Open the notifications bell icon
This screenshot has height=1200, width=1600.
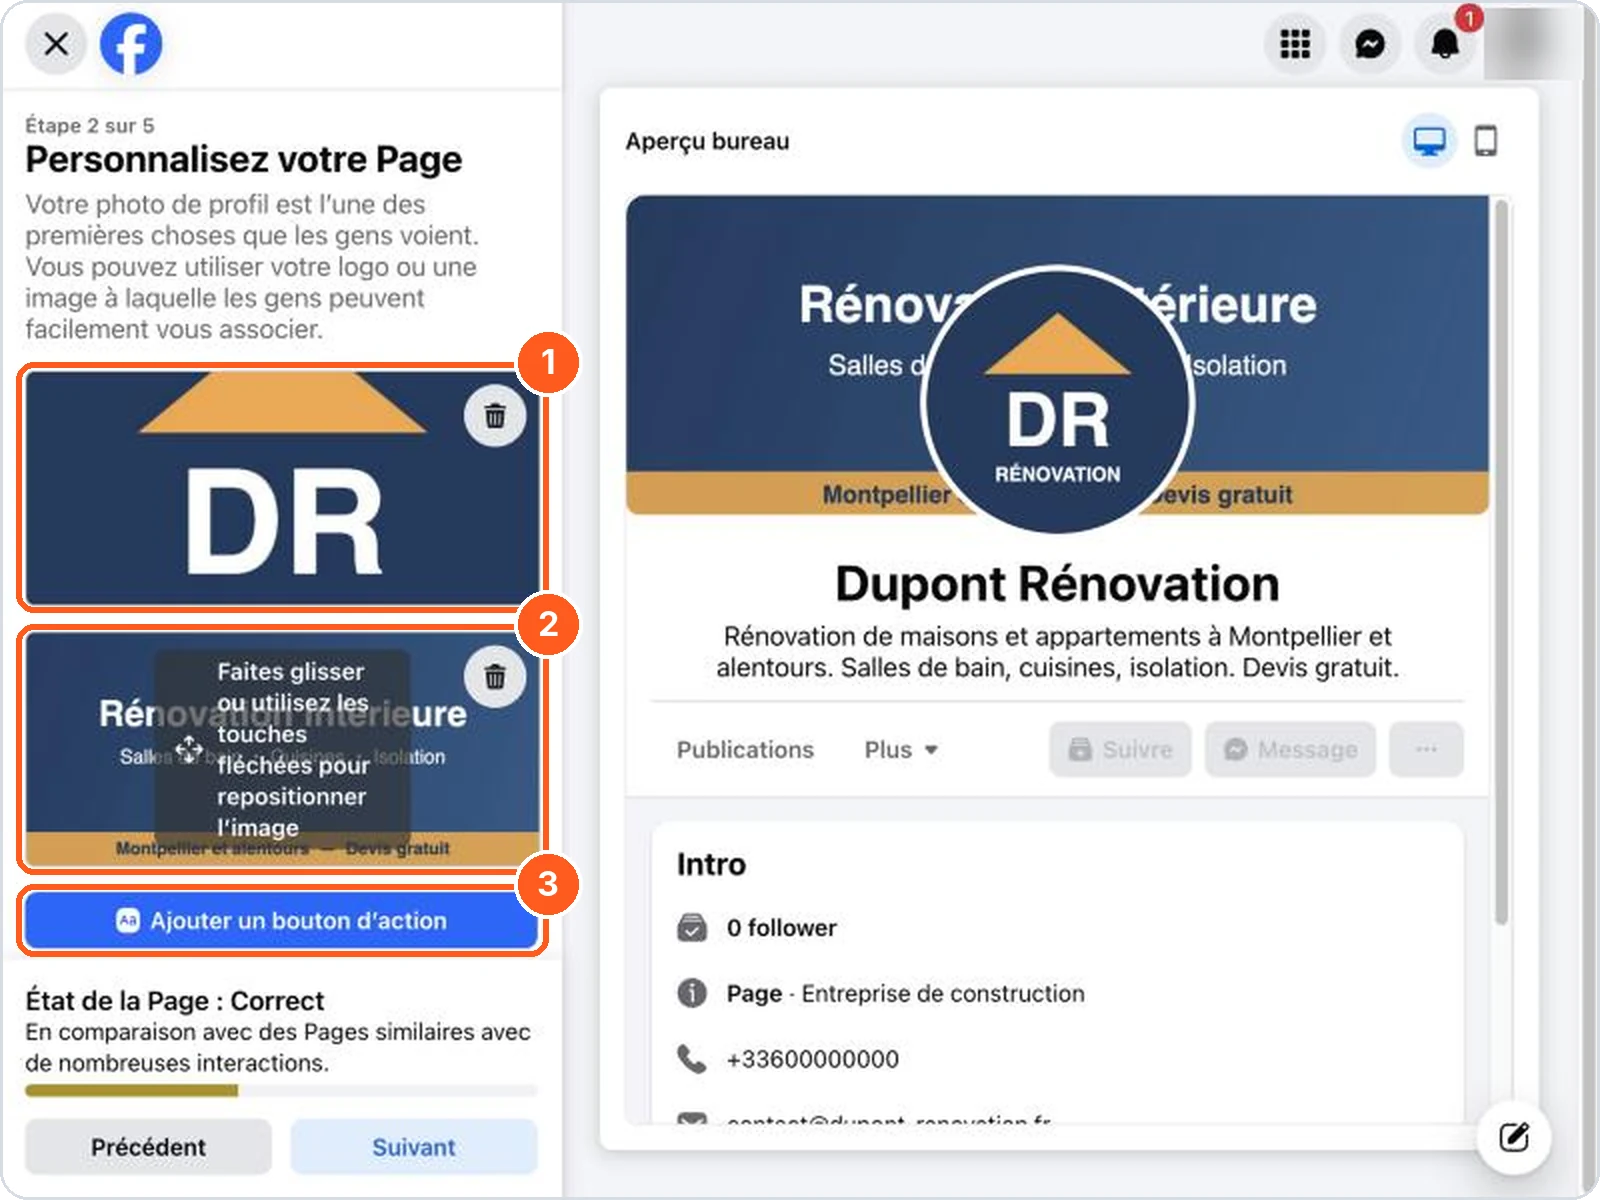tap(1444, 44)
